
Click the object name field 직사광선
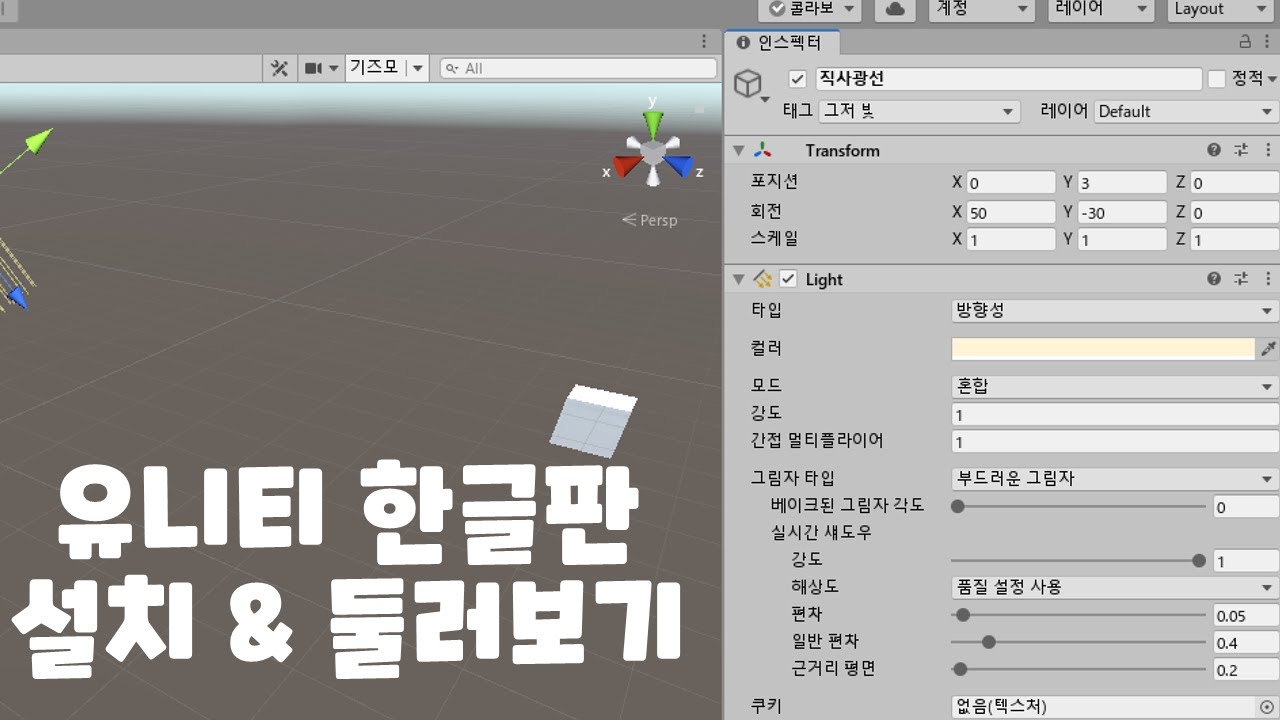(x=1008, y=79)
